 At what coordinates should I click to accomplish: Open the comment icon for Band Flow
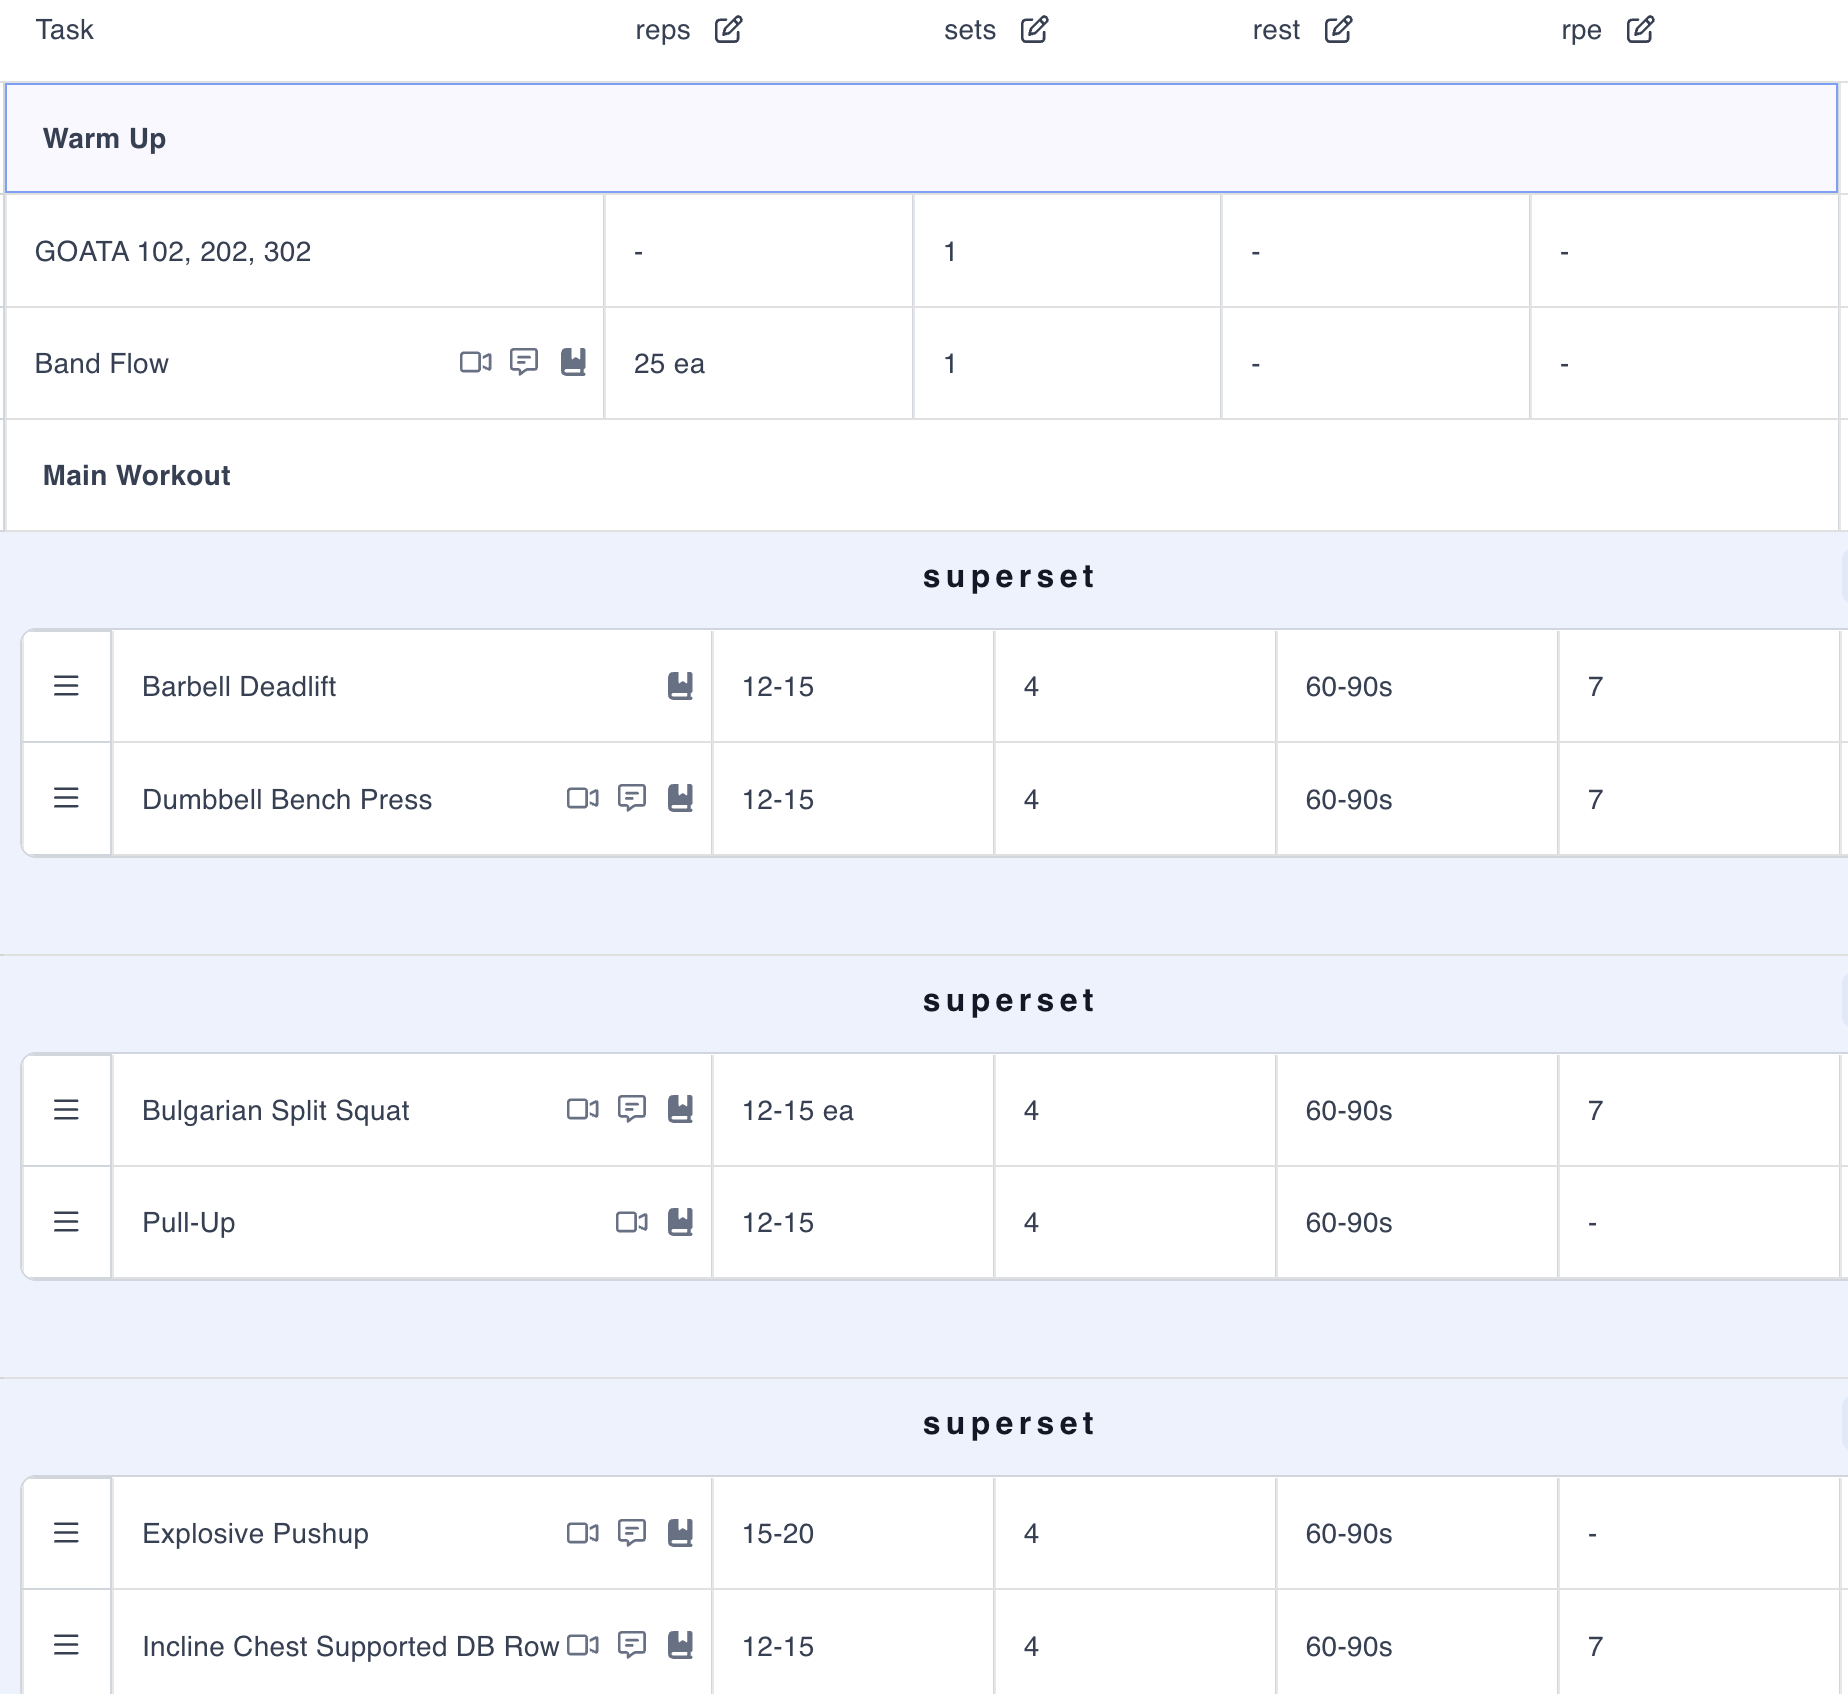coord(524,362)
